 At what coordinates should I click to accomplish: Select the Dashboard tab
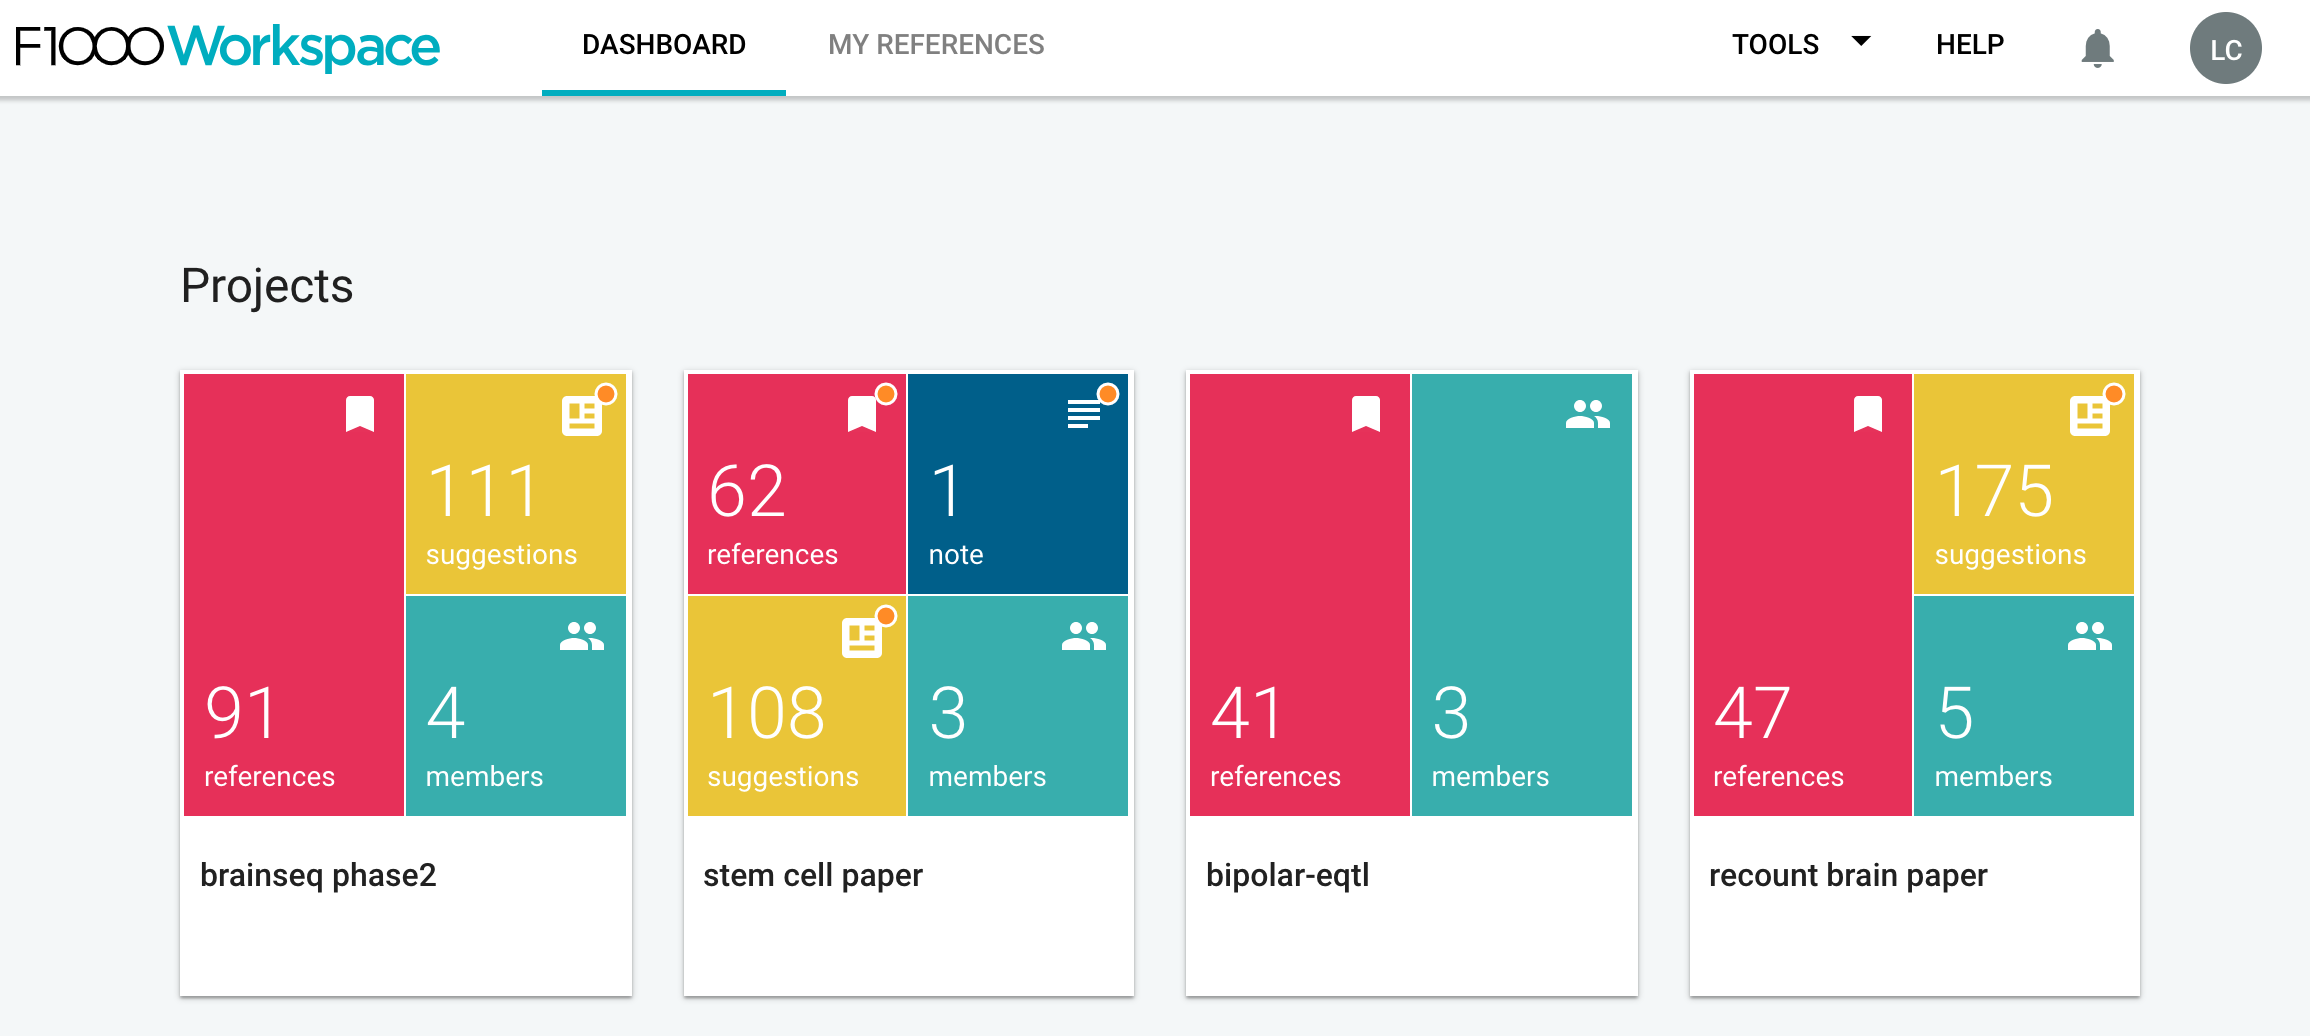(664, 45)
